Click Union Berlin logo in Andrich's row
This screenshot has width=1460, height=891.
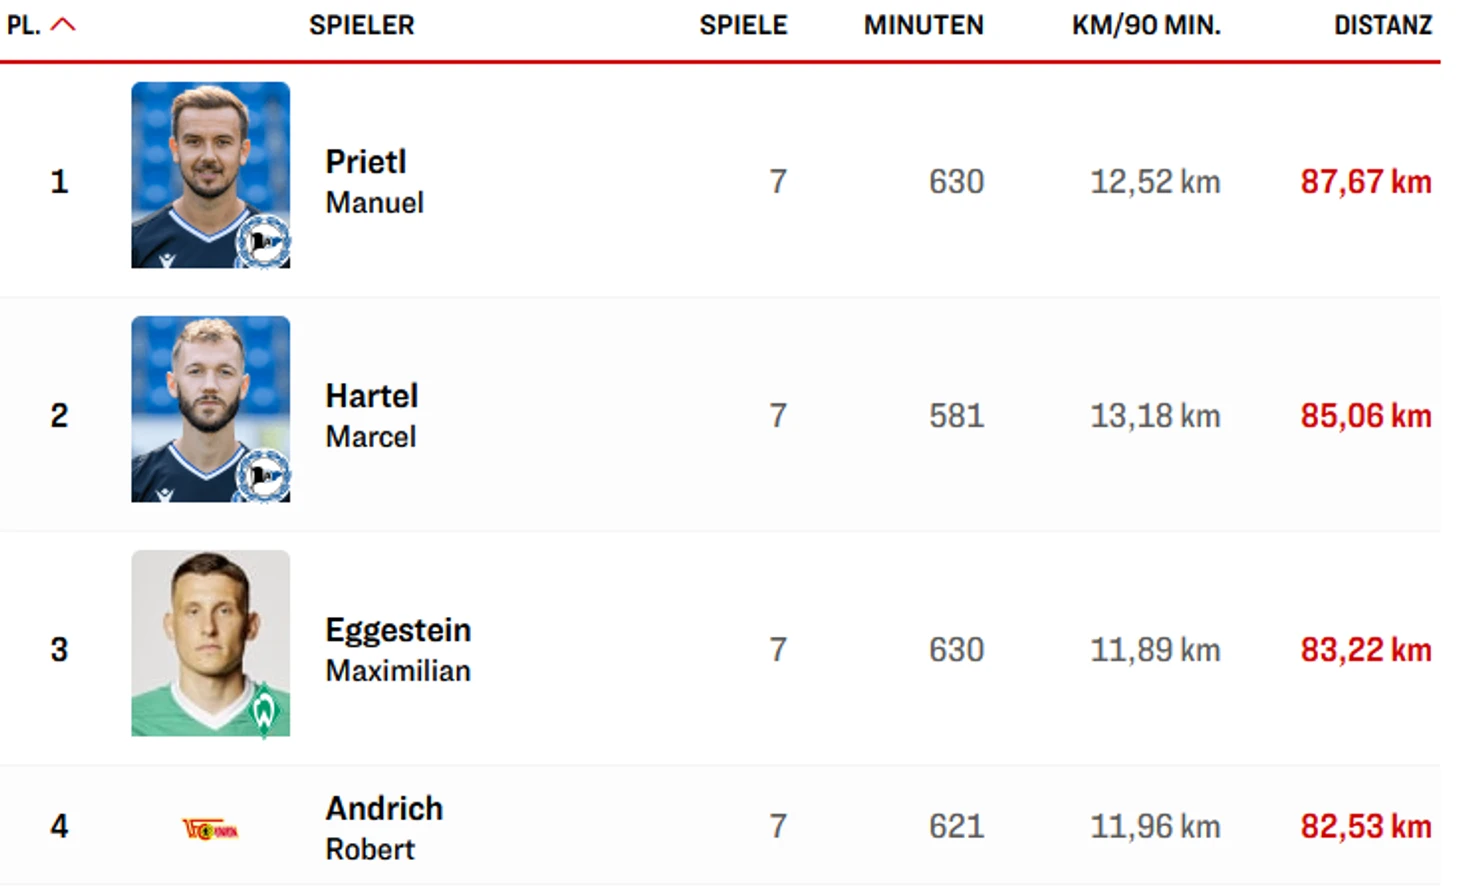pyautogui.click(x=210, y=829)
